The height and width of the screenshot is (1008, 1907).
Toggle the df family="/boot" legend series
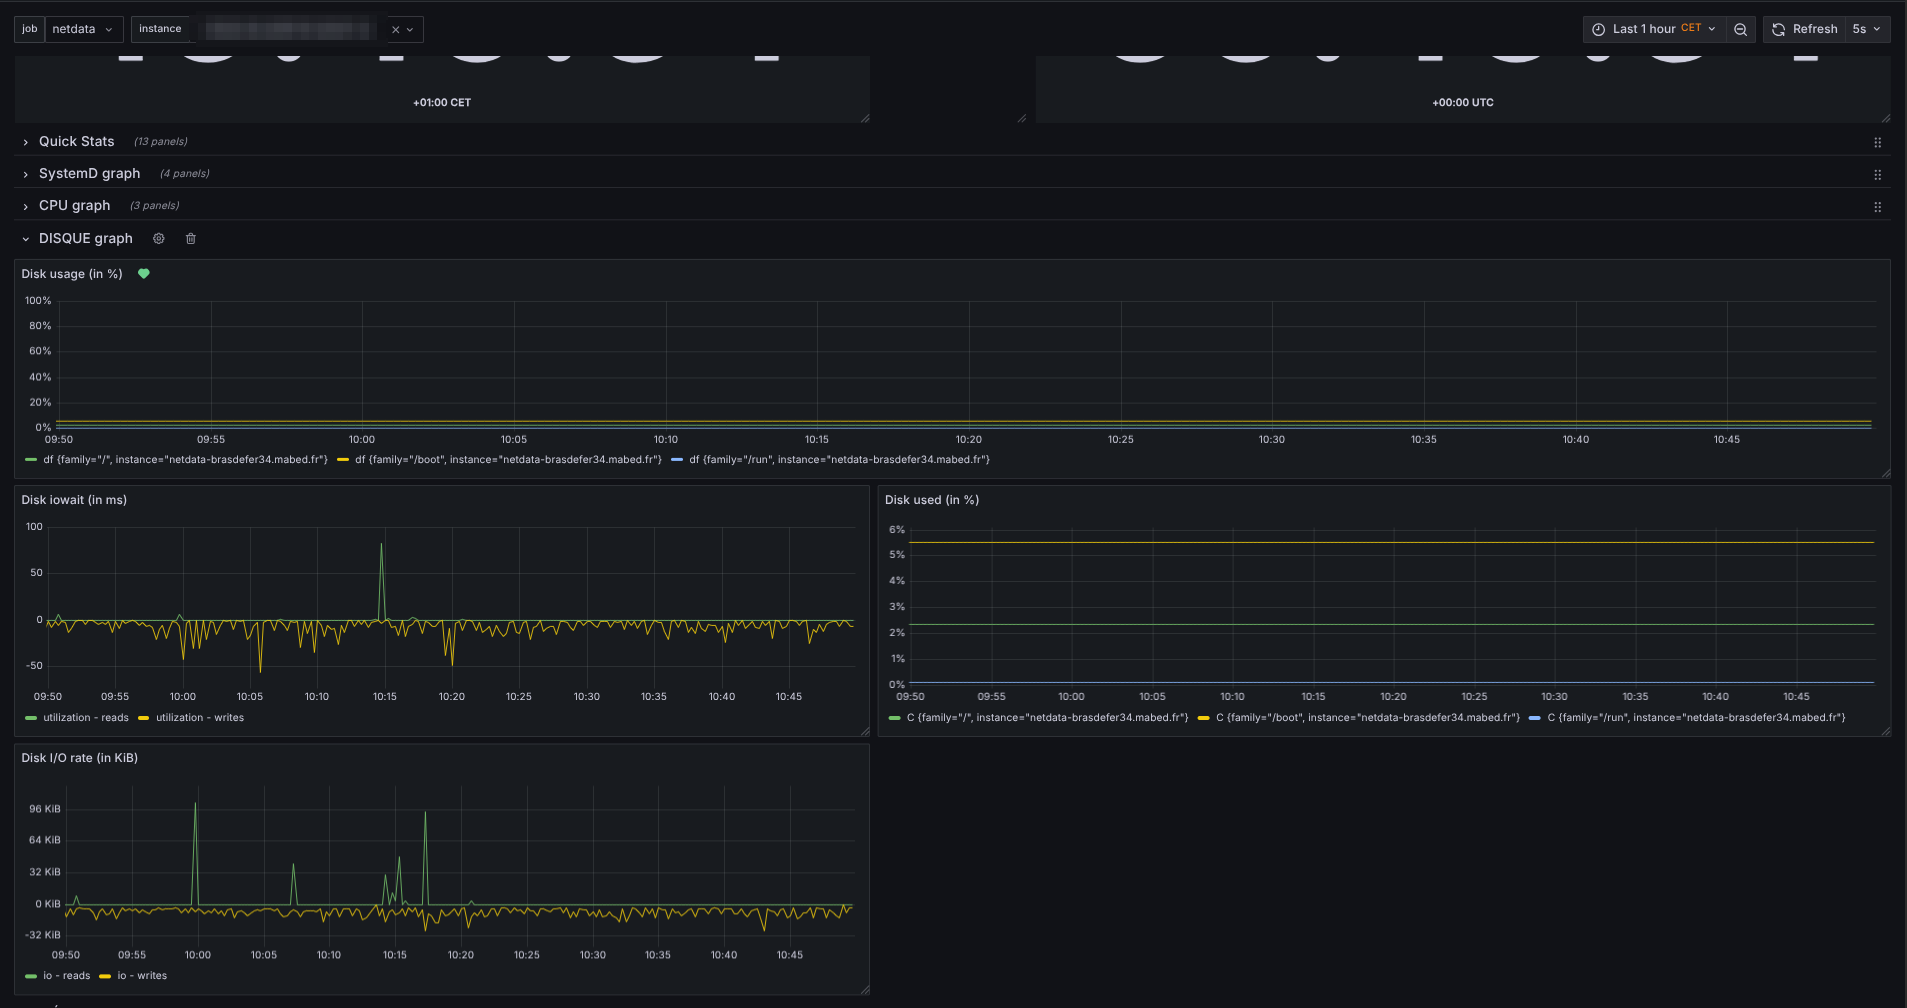click(x=508, y=460)
